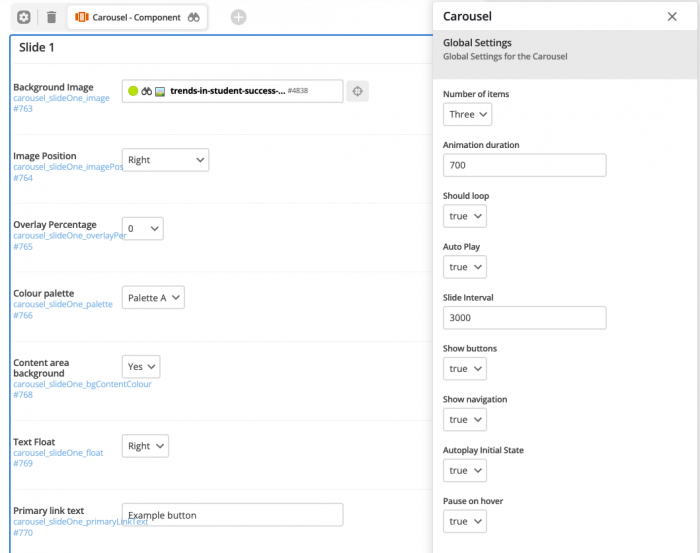The width and height of the screenshot is (700, 553).
Task: Open the Image Position dropdown
Action: (165, 160)
